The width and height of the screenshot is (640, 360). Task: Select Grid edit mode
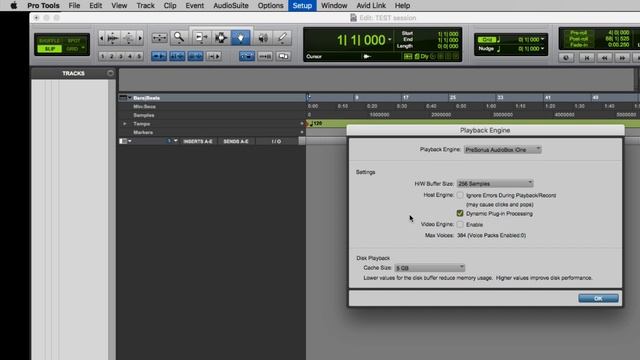pos(72,49)
